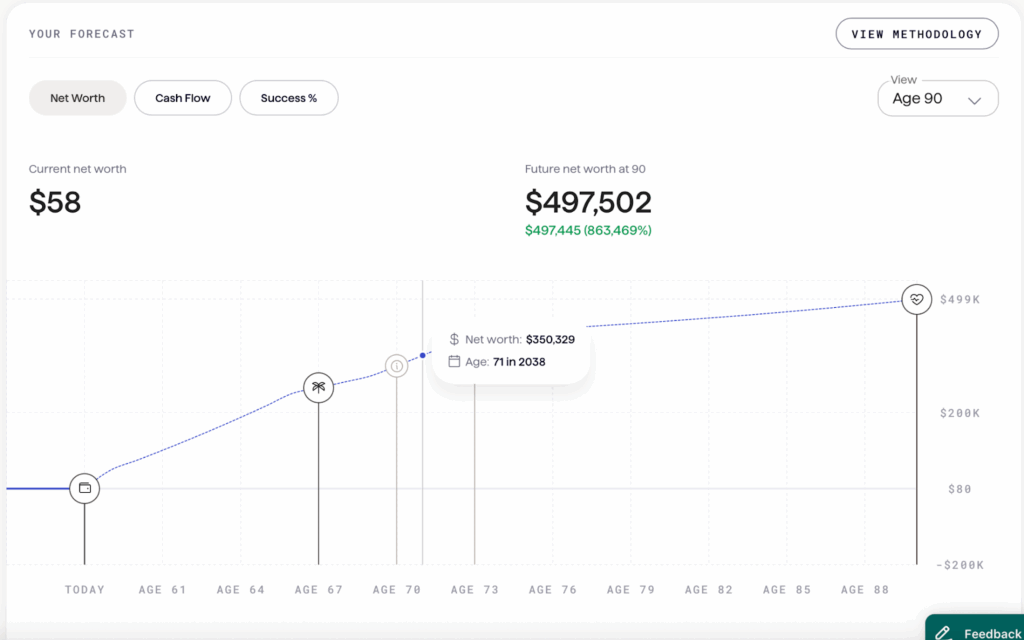Click the heart icon at chart end

click(916, 299)
